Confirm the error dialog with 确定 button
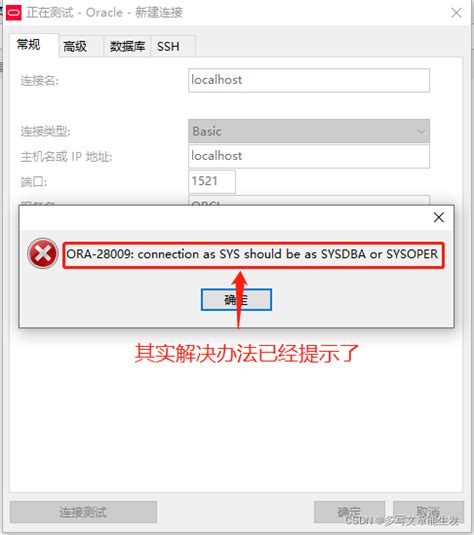The image size is (474, 535). pyautogui.click(x=236, y=300)
